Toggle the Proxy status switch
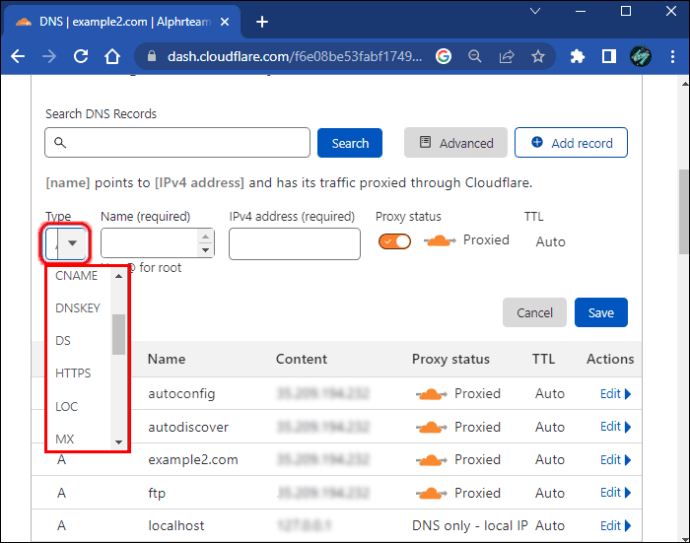690x543 pixels. click(395, 241)
